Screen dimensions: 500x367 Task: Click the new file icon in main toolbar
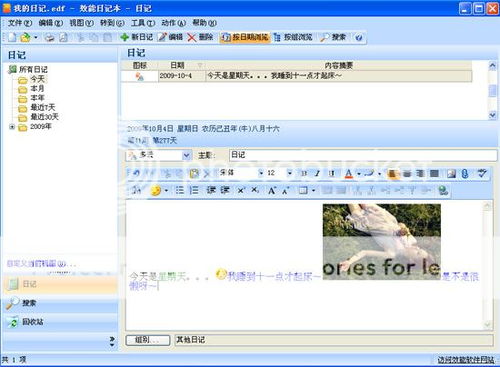(12, 37)
